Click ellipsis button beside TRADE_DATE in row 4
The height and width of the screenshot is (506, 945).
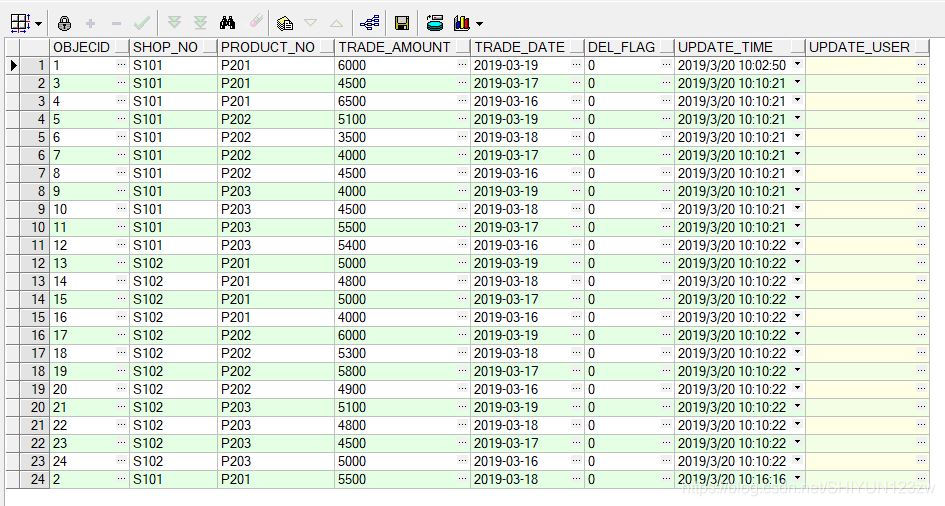tap(576, 119)
